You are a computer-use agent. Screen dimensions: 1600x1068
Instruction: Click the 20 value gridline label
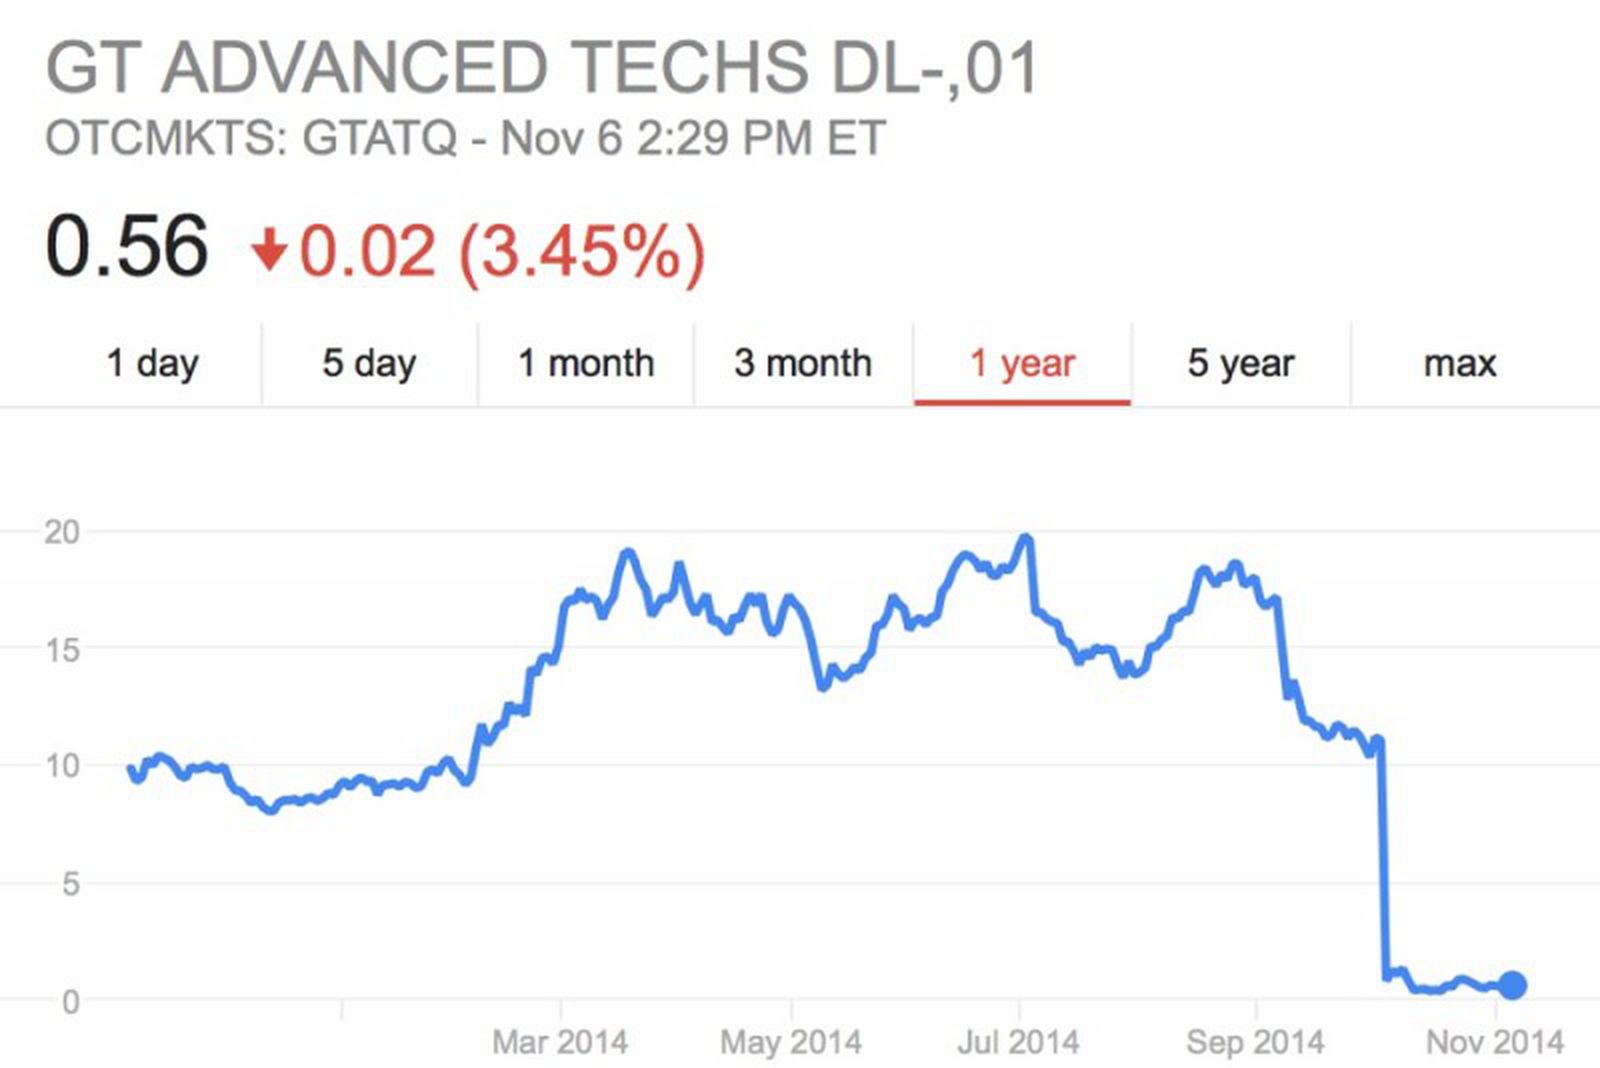pos(60,532)
